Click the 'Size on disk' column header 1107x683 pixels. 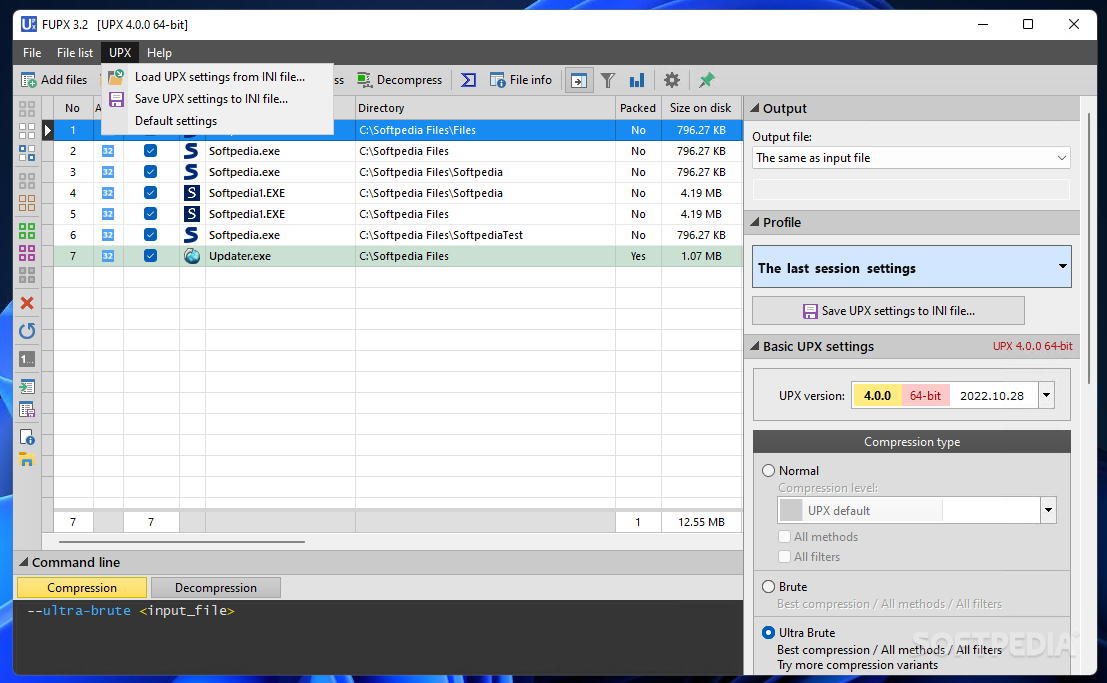tap(701, 108)
